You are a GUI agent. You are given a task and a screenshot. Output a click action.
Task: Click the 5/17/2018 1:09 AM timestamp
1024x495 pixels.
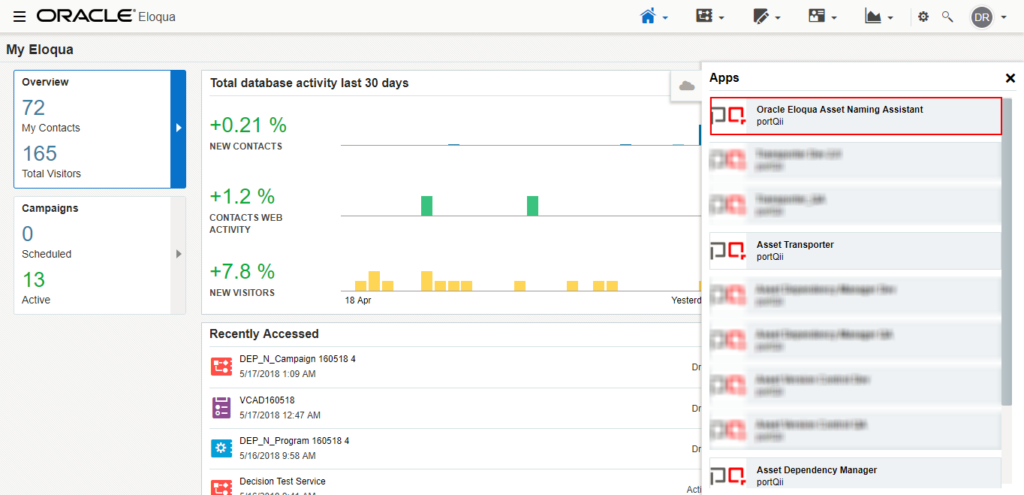pyautogui.click(x=278, y=374)
